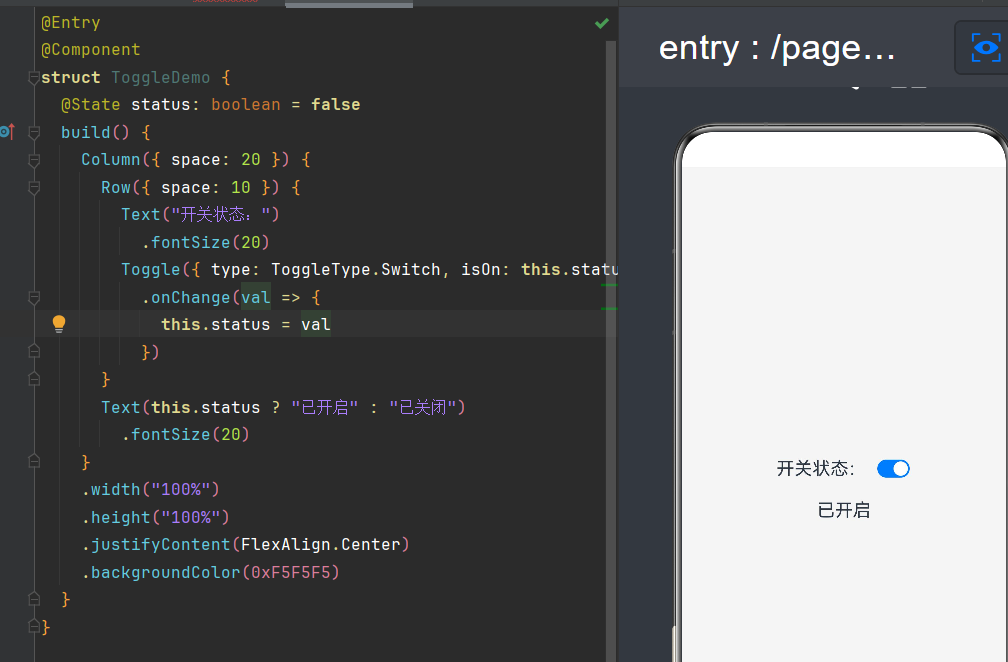Place cursor on the @Component decorator
This screenshot has height=662, width=1008.
[x=91, y=49]
